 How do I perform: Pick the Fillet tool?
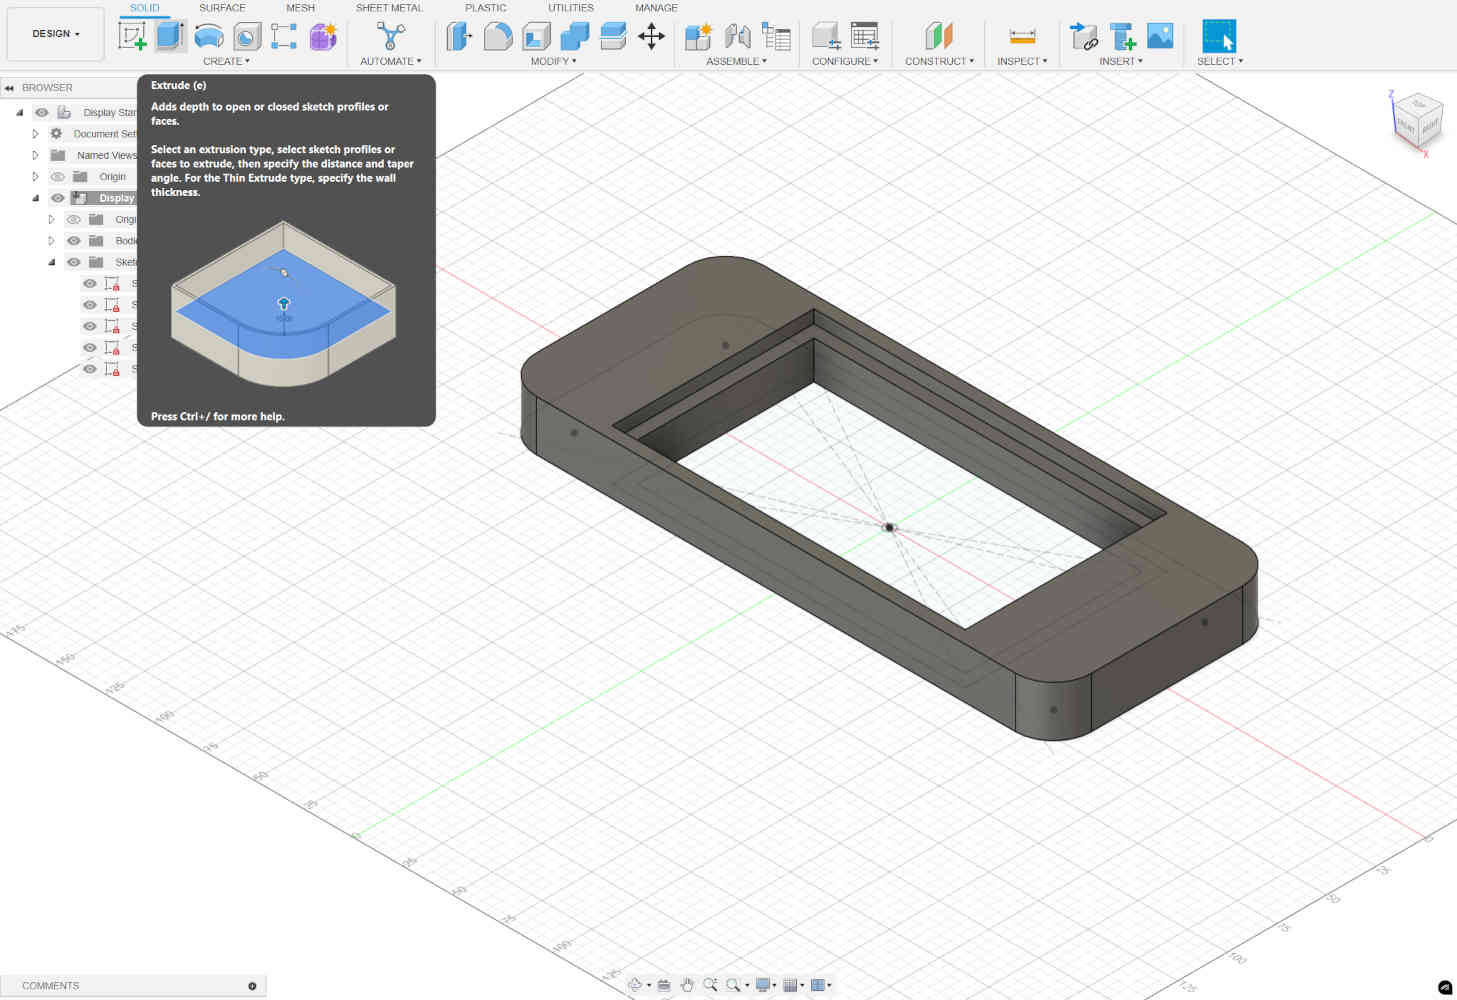pos(498,37)
